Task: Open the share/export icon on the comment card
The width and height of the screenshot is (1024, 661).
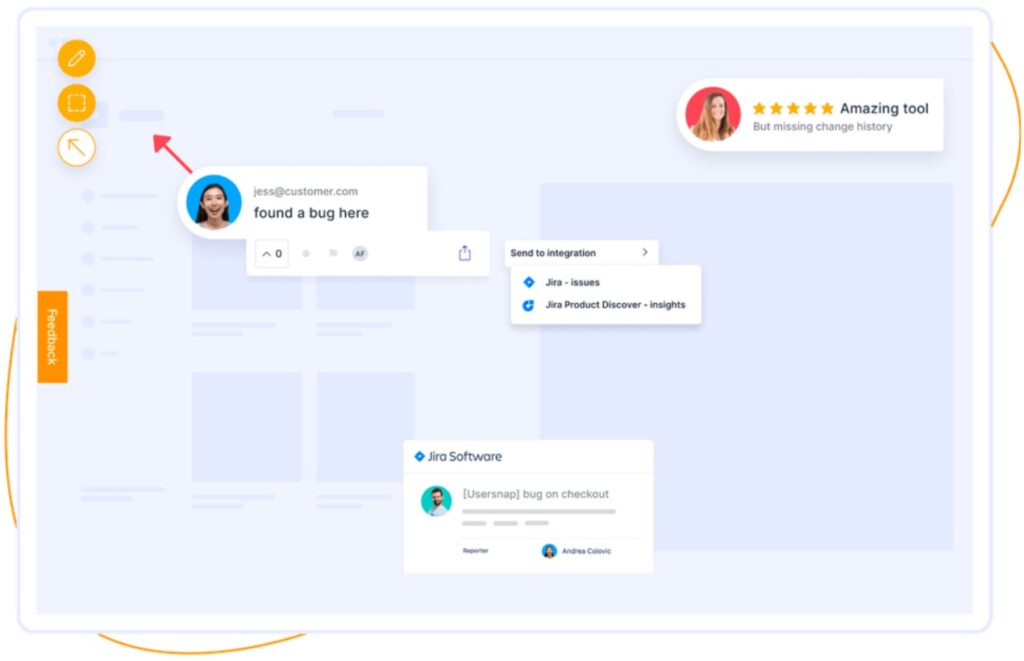Action: pyautogui.click(x=464, y=253)
